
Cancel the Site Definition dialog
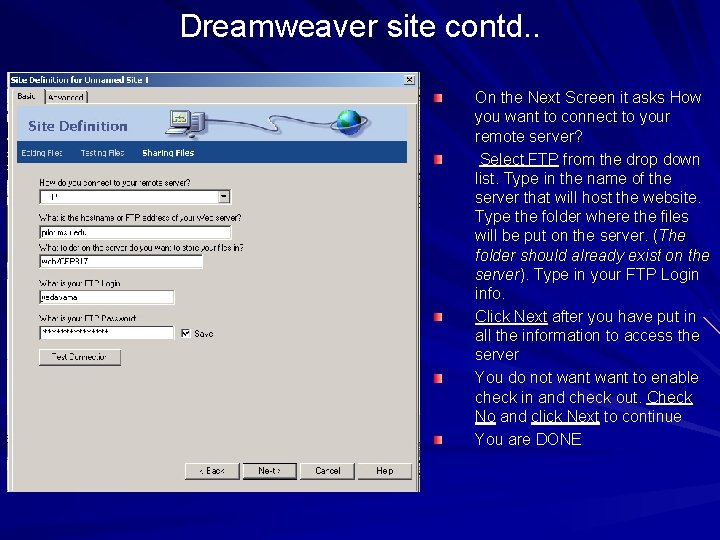coord(327,471)
